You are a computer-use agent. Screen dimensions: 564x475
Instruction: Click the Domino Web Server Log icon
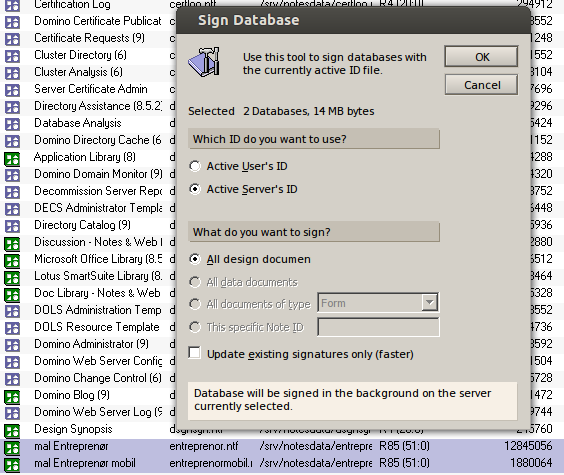tap(12, 413)
